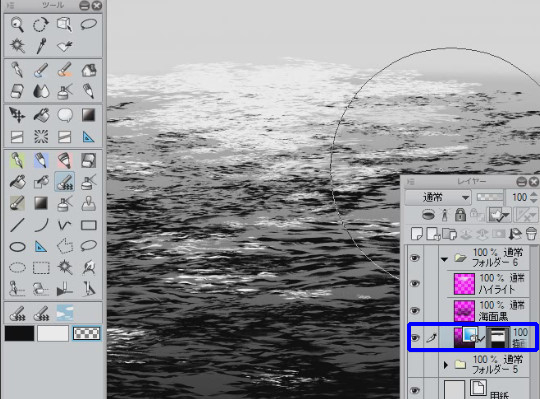Select the magnifier zoom tool
540x399 pixels.
(17, 25)
